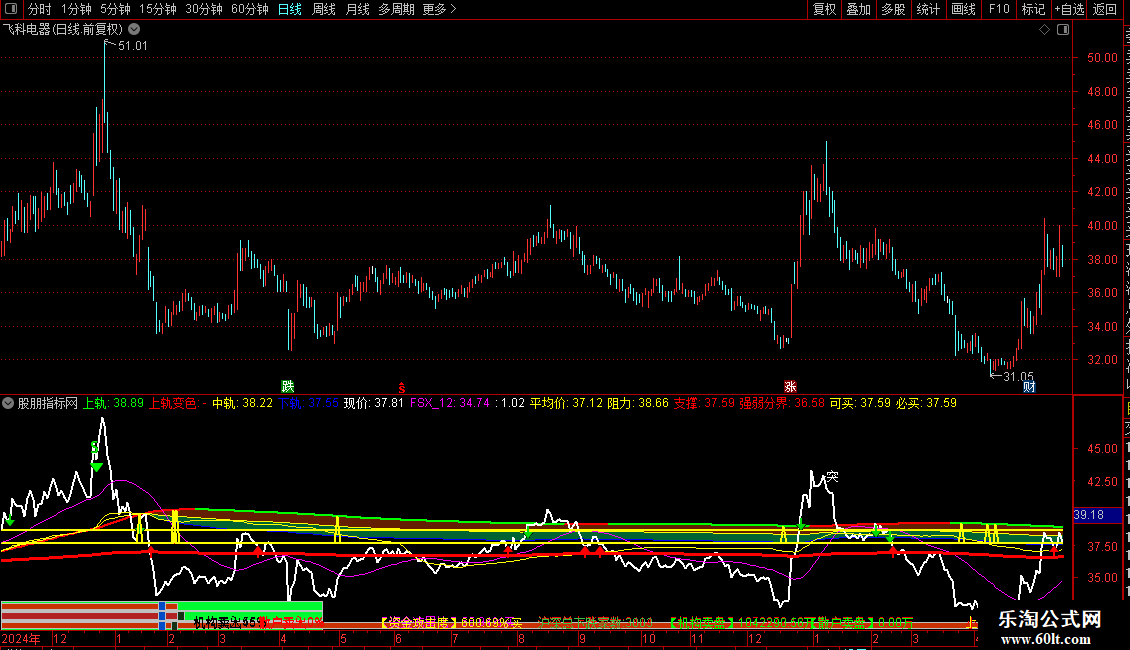Click the 强弱分界: 36.58 value
Image resolution: width=1130 pixels, height=650 pixels.
(782, 403)
